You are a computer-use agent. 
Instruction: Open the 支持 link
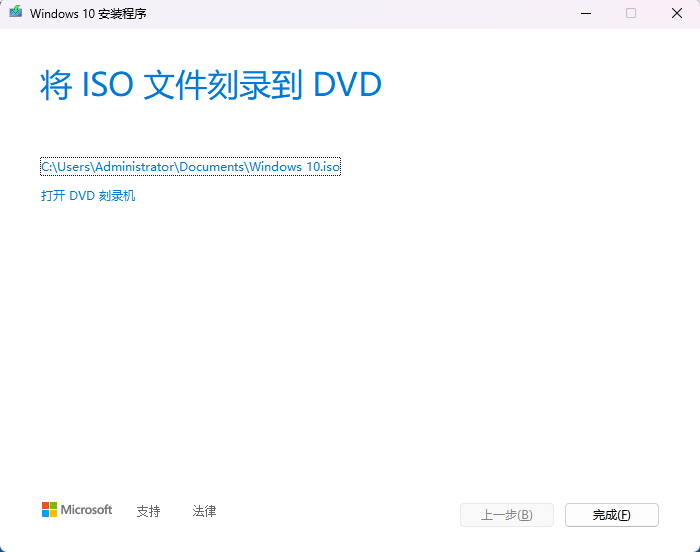point(148,511)
